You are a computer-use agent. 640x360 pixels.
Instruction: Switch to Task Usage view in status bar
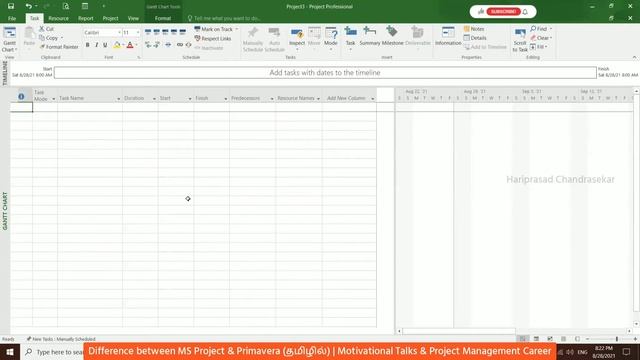point(536,339)
